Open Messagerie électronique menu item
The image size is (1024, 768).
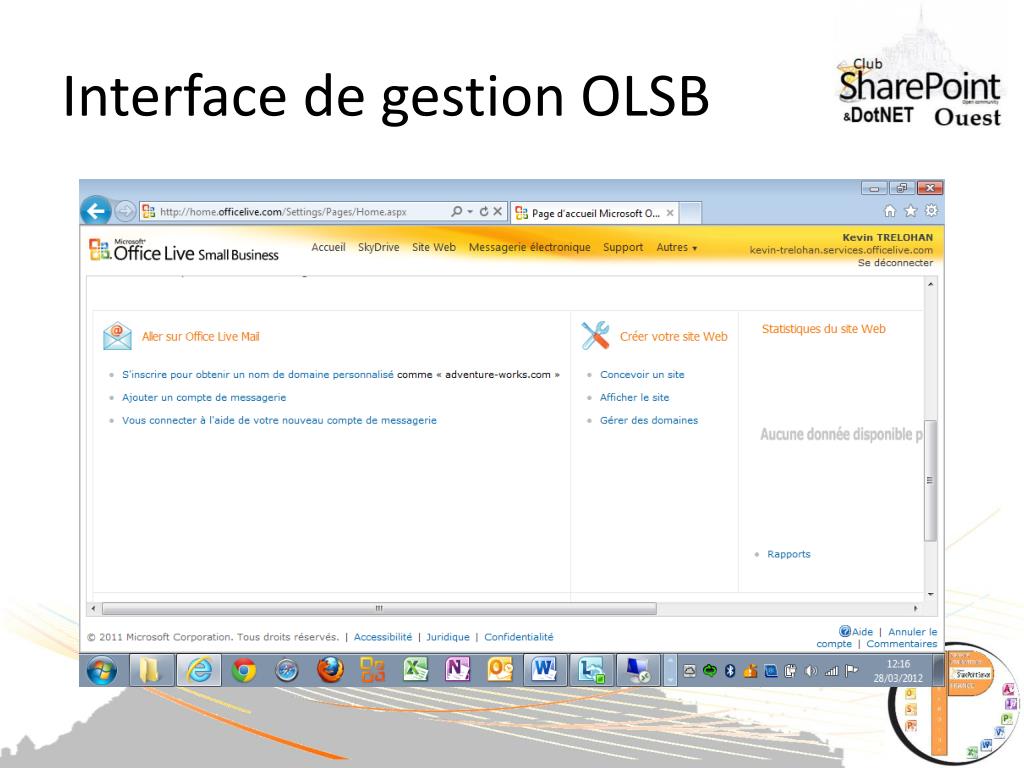[529, 248]
